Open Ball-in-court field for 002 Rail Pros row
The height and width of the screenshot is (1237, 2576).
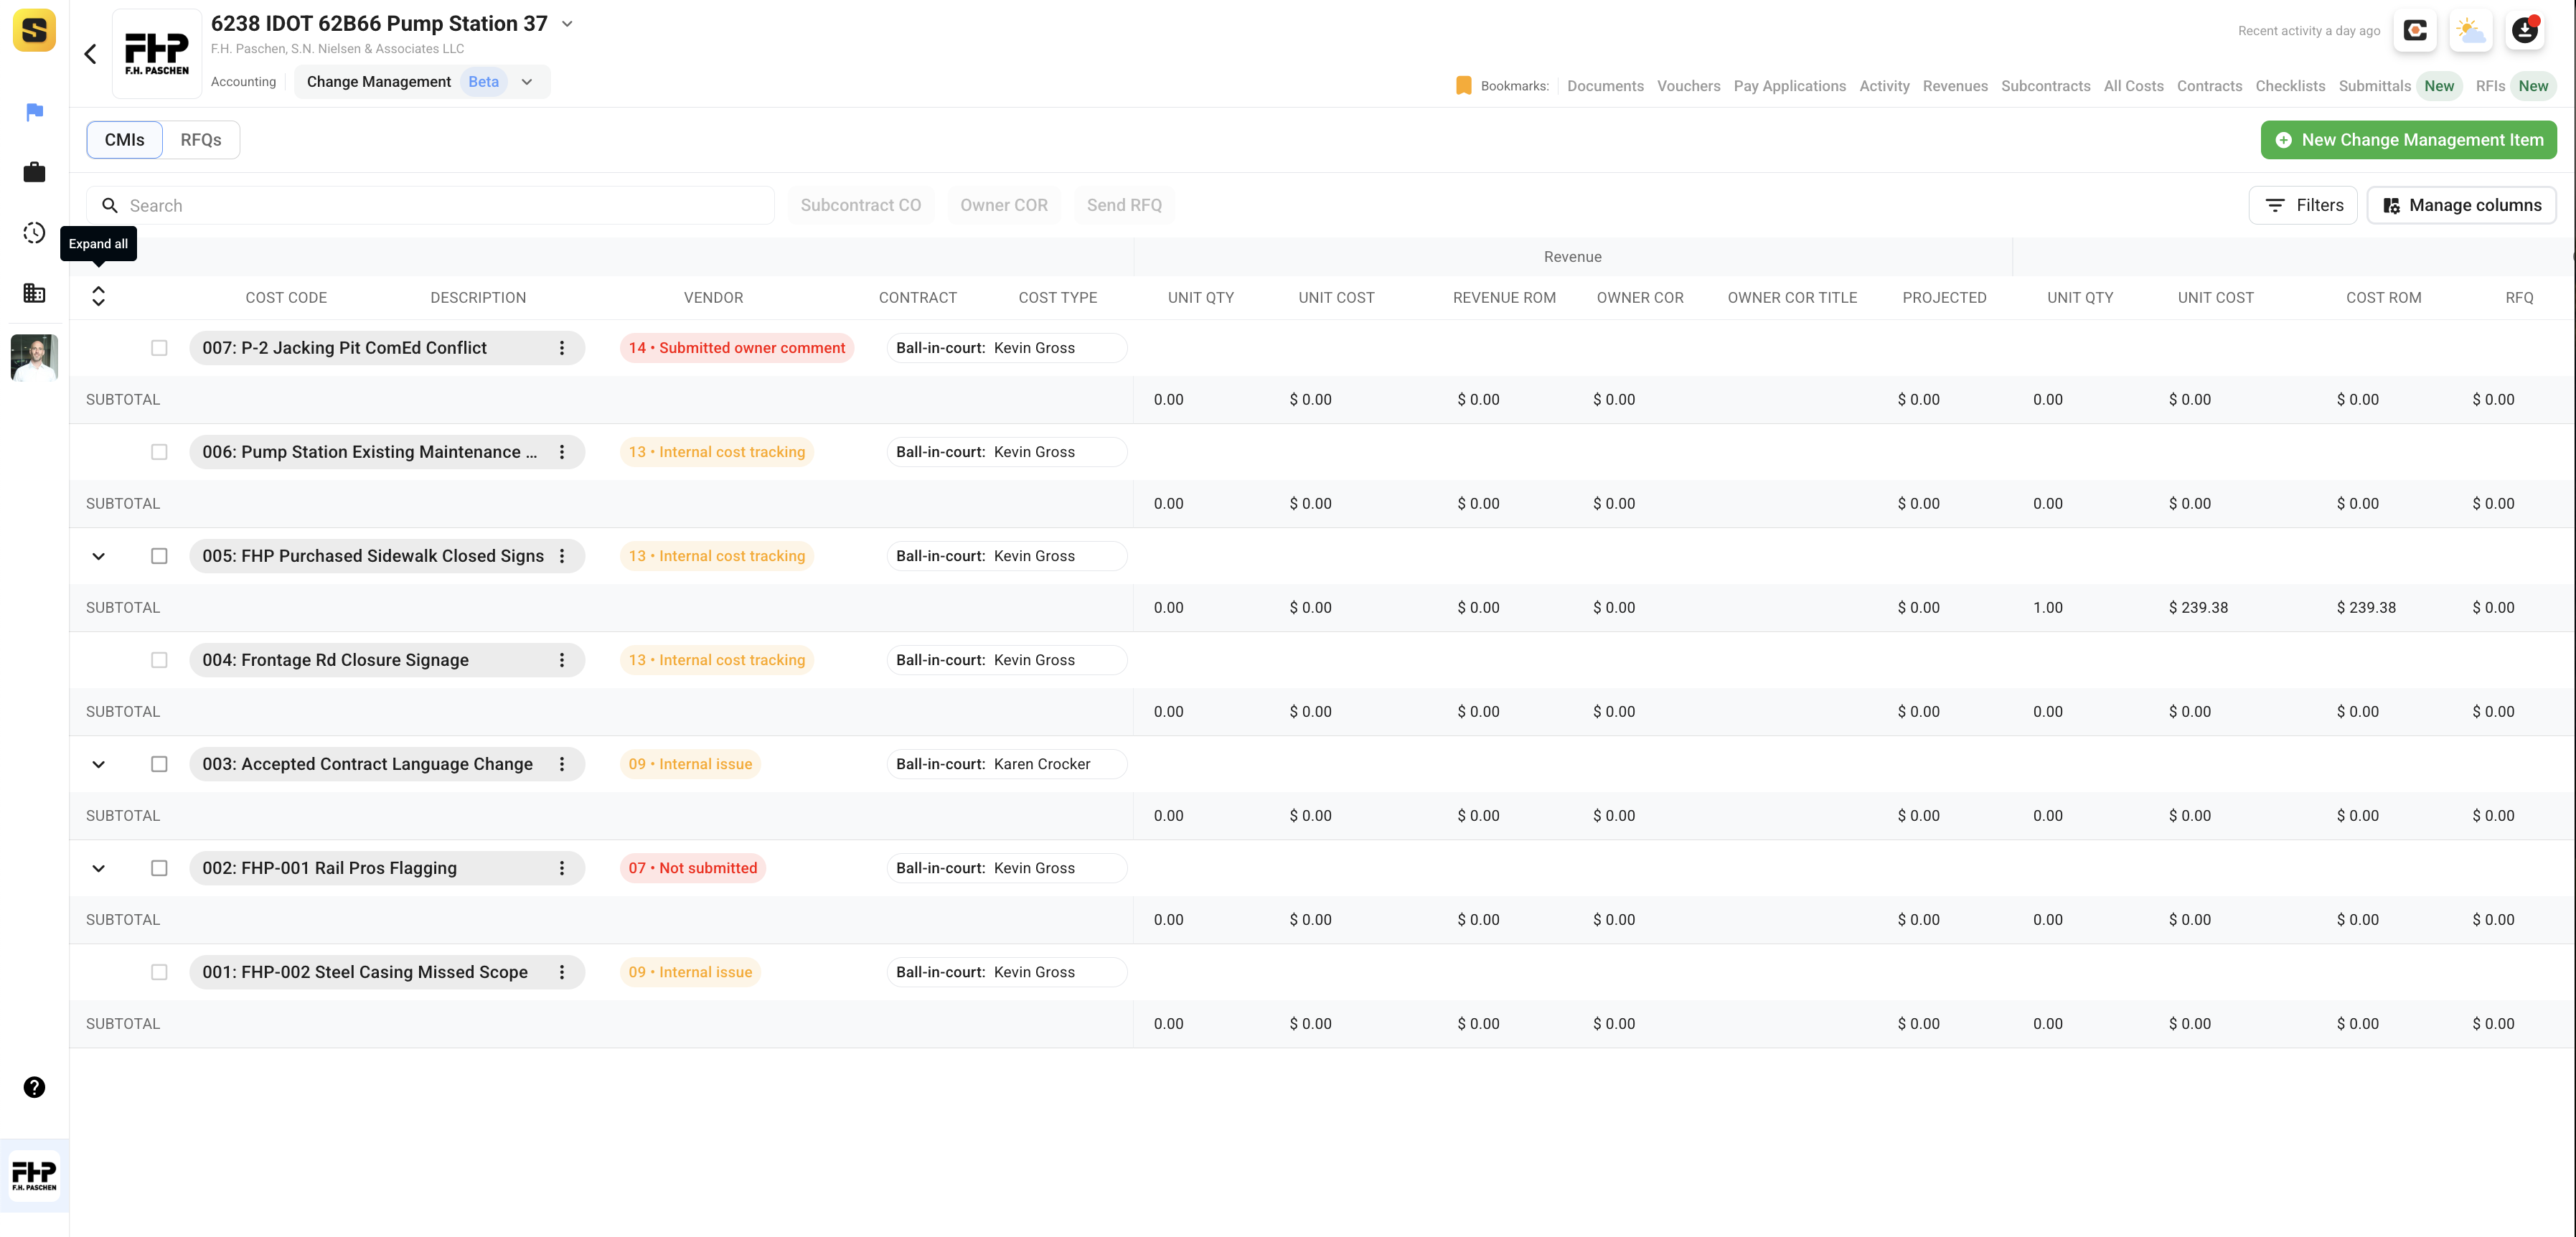(1006, 868)
